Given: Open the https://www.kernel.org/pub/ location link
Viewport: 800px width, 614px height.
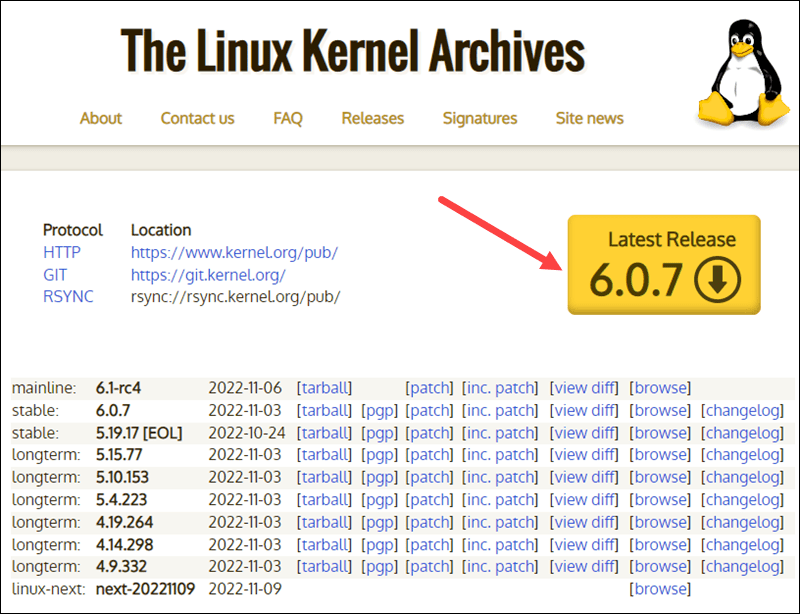Looking at the screenshot, I should 234,252.
